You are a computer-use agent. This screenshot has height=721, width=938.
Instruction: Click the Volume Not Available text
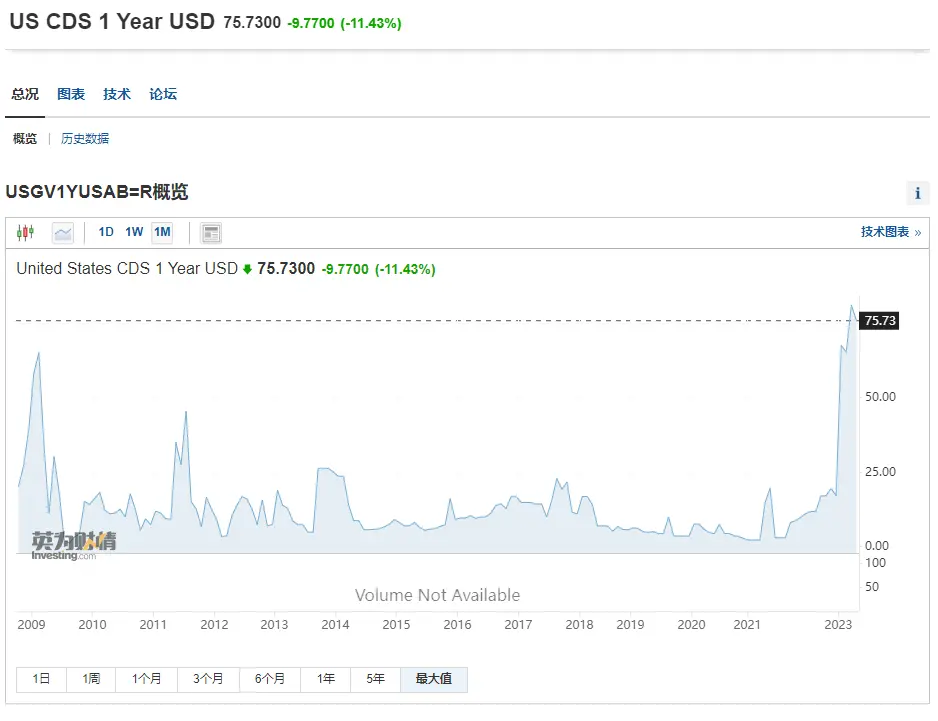pos(437,595)
